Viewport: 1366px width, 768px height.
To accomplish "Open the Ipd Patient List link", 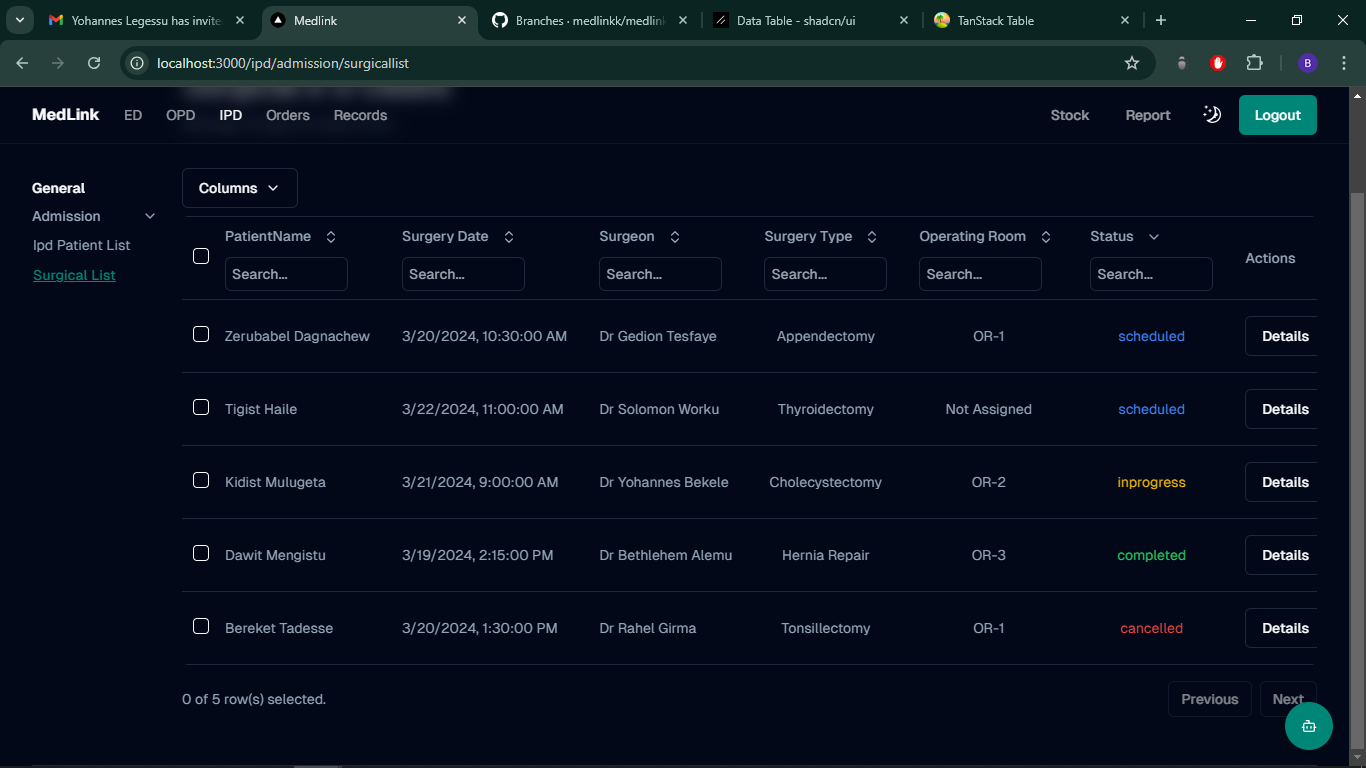I will 82,245.
